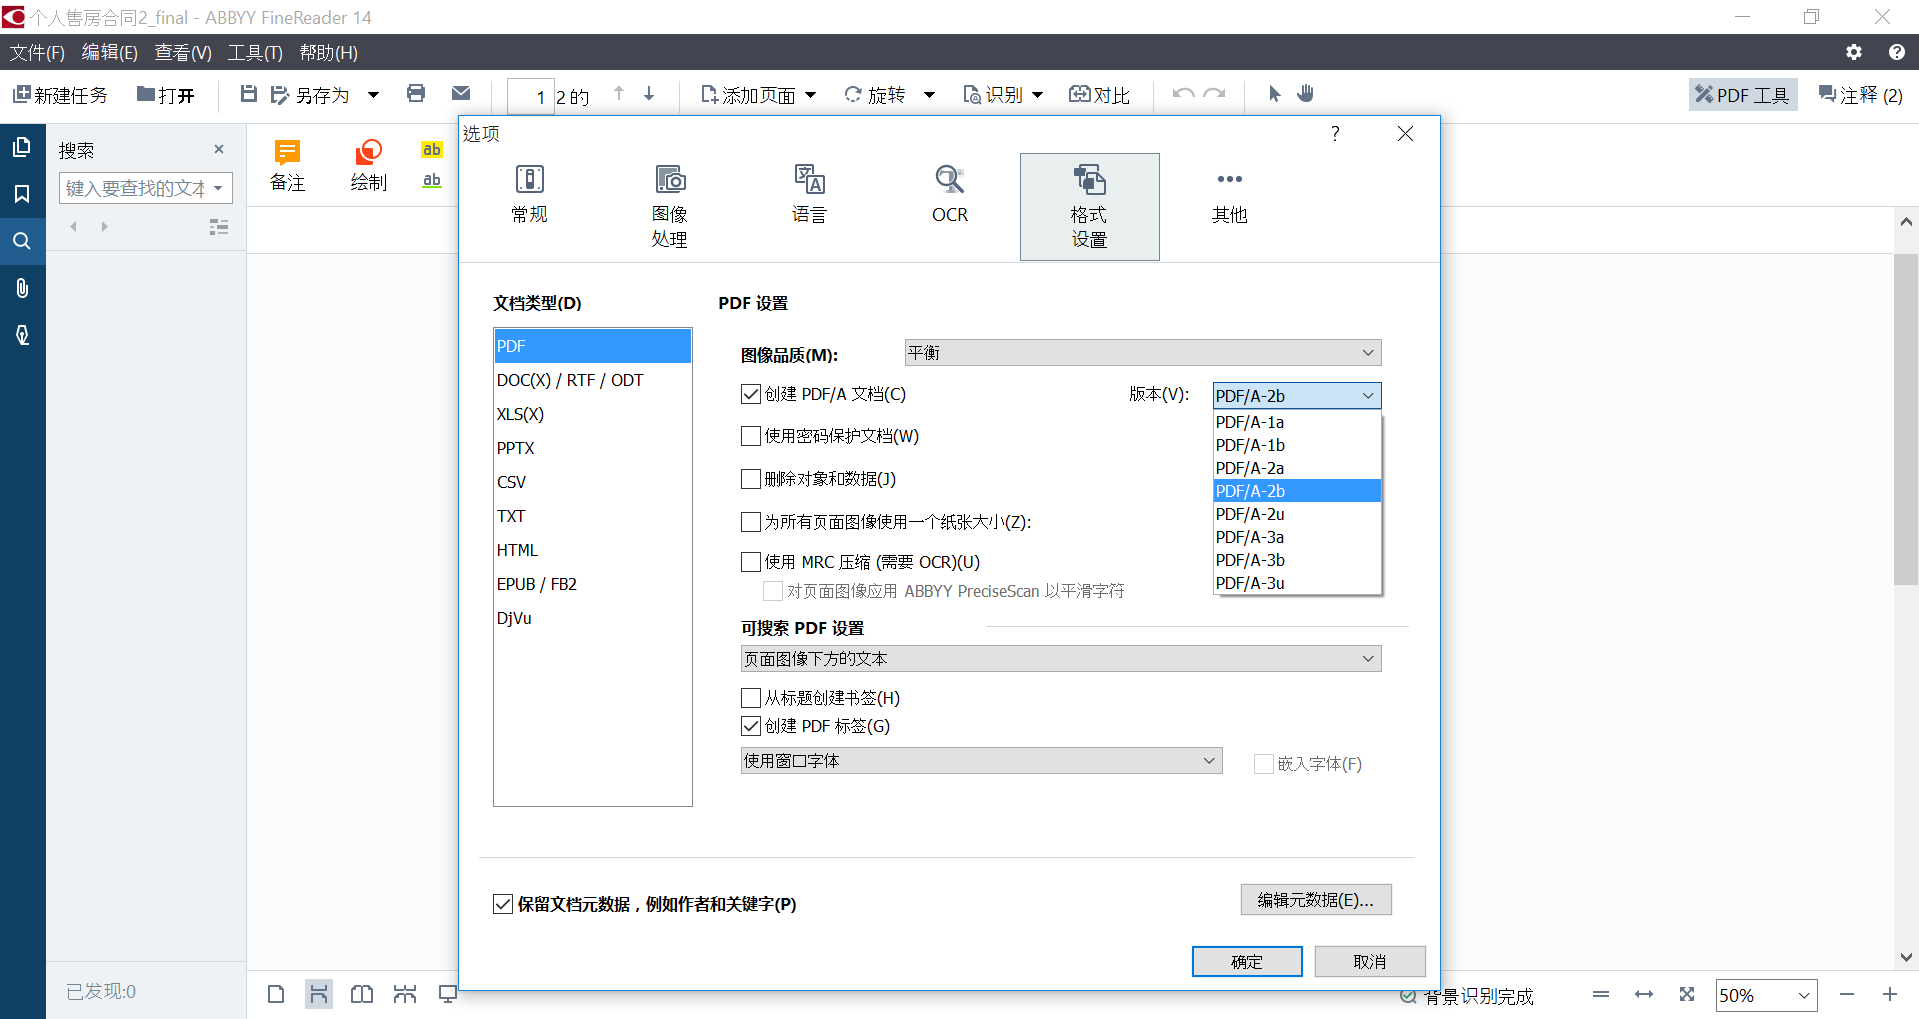Click the OK (确定) button
The width and height of the screenshot is (1919, 1019).
tap(1247, 961)
